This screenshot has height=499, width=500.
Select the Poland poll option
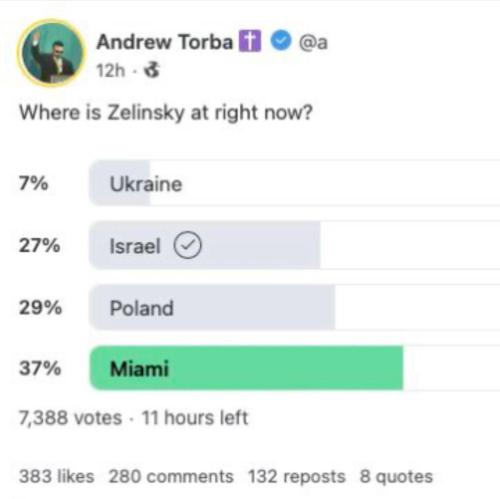coord(295,307)
